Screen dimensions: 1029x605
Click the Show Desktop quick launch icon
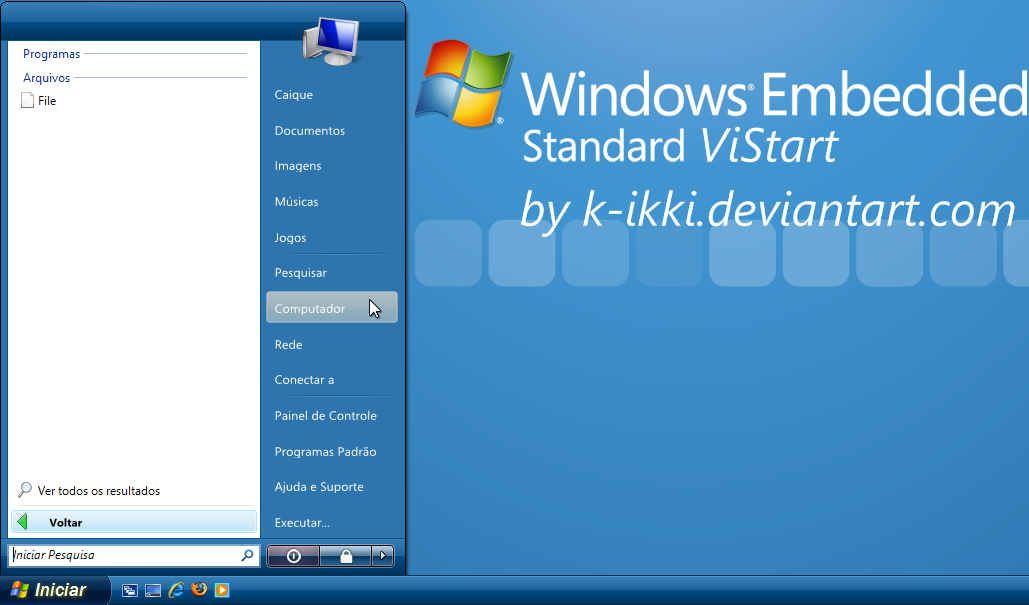point(153,590)
